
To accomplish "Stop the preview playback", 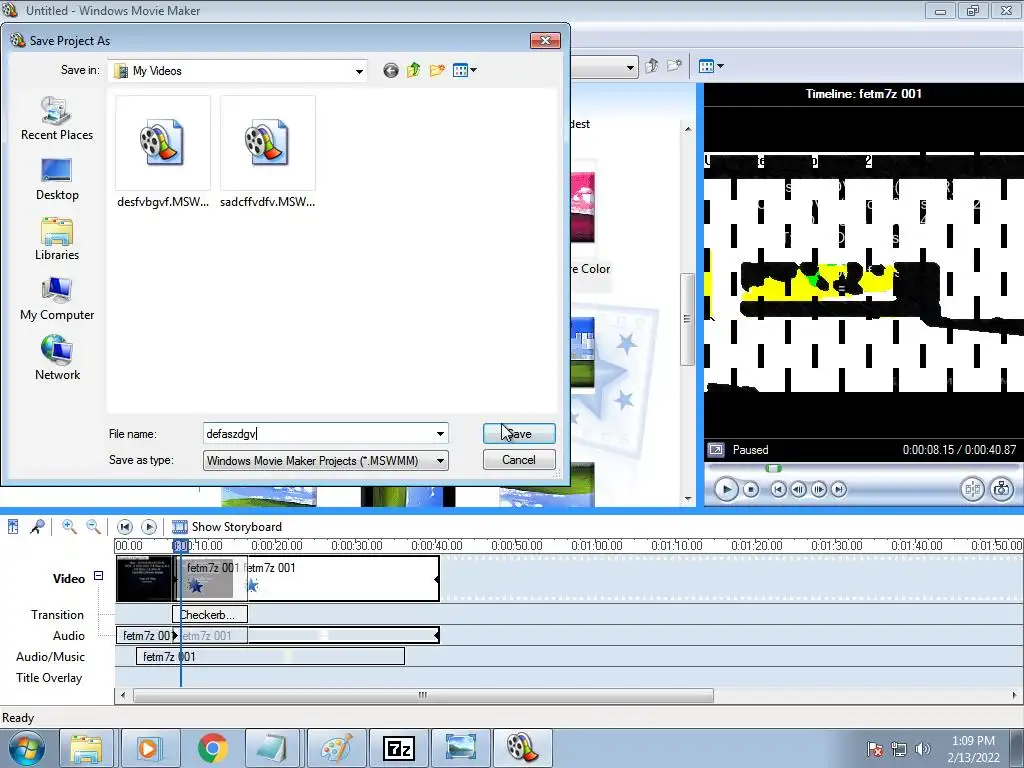I will [x=751, y=489].
